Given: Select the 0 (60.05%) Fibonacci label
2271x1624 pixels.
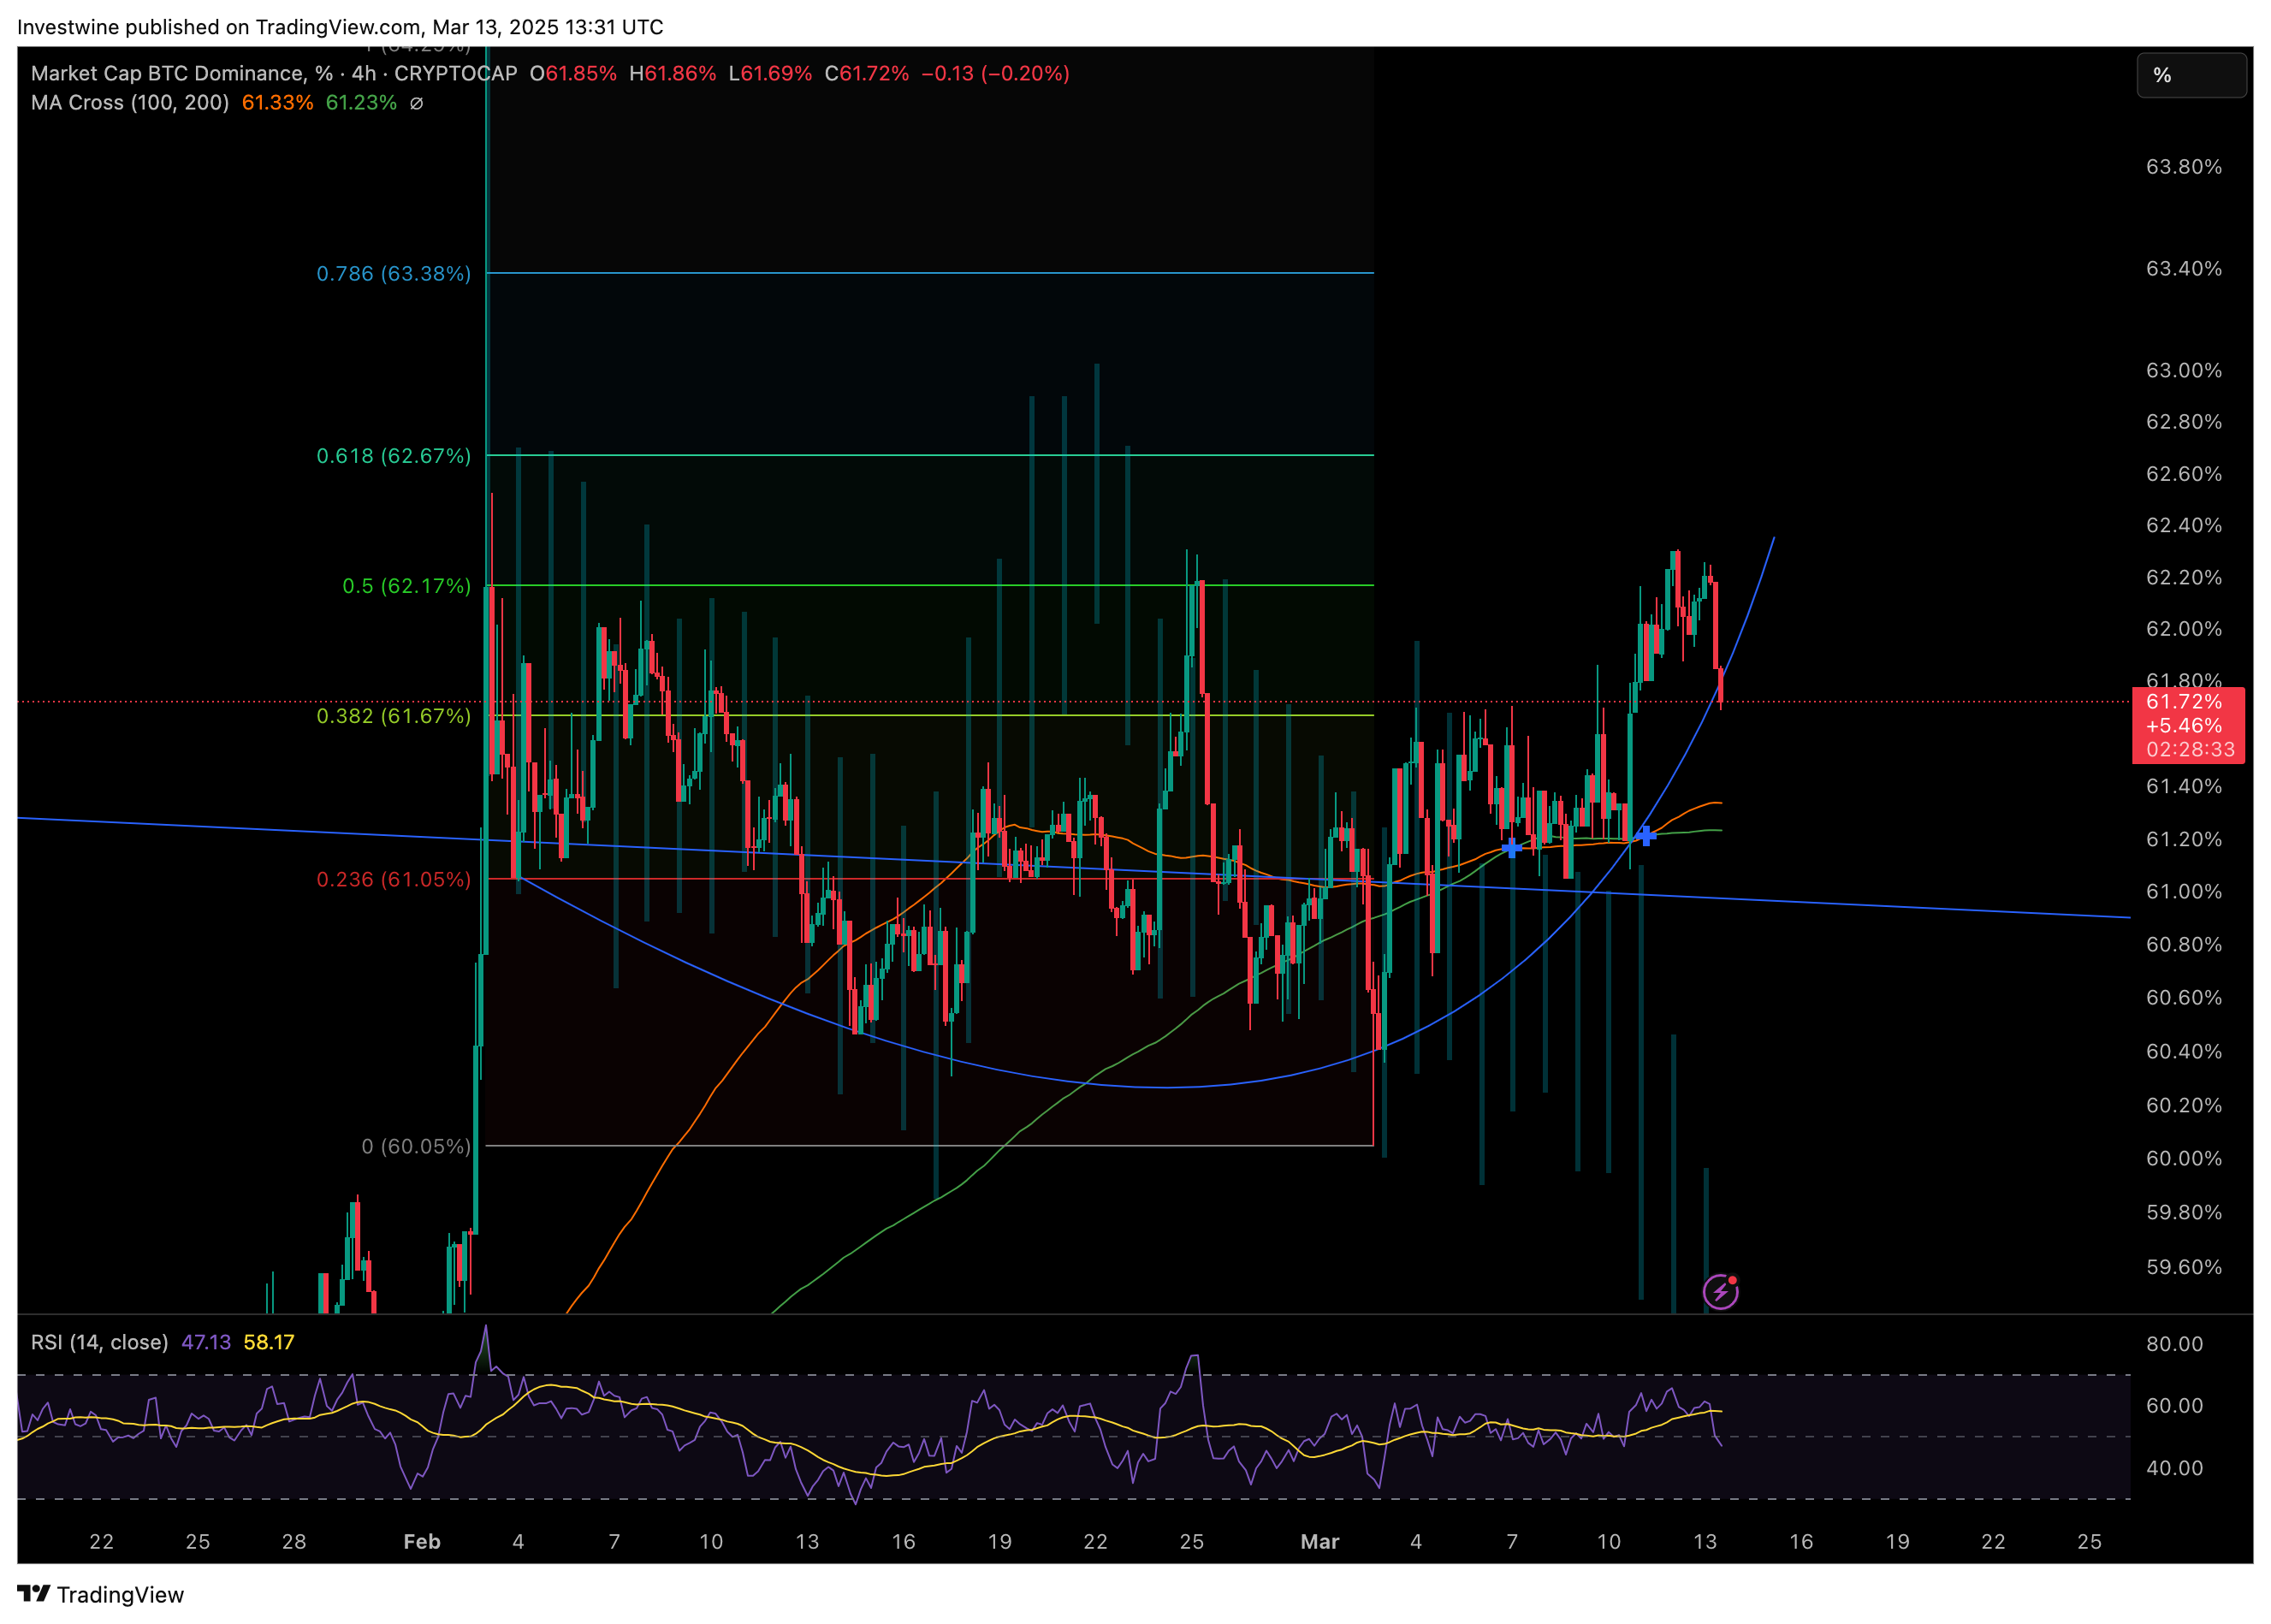Looking at the screenshot, I should click(415, 1146).
